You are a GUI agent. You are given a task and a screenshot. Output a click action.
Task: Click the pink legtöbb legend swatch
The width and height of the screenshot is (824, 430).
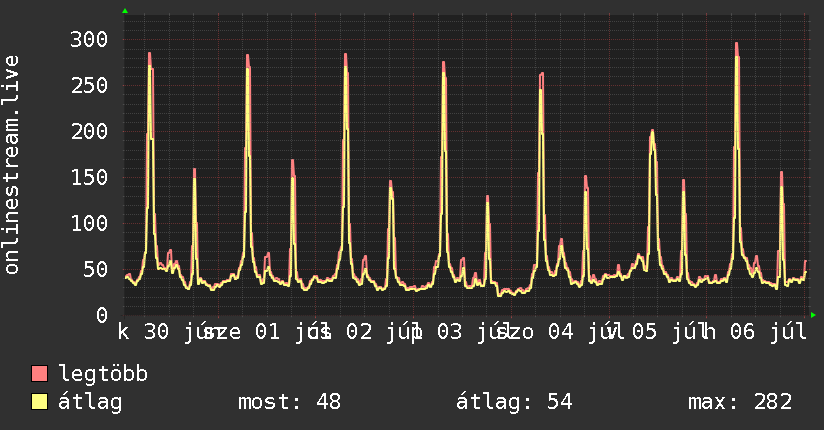39,374
